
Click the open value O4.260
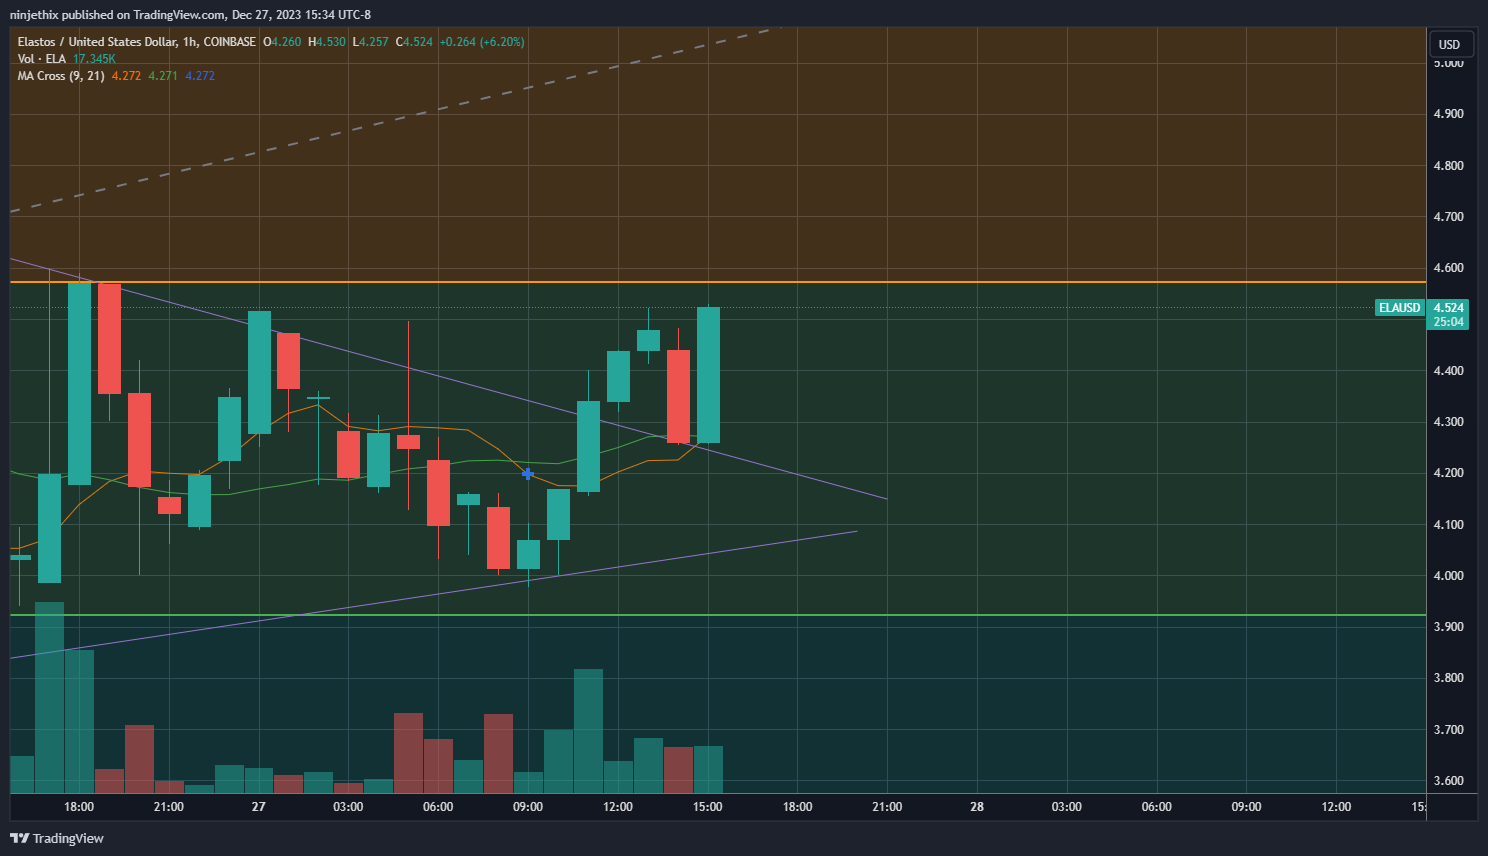(x=282, y=42)
